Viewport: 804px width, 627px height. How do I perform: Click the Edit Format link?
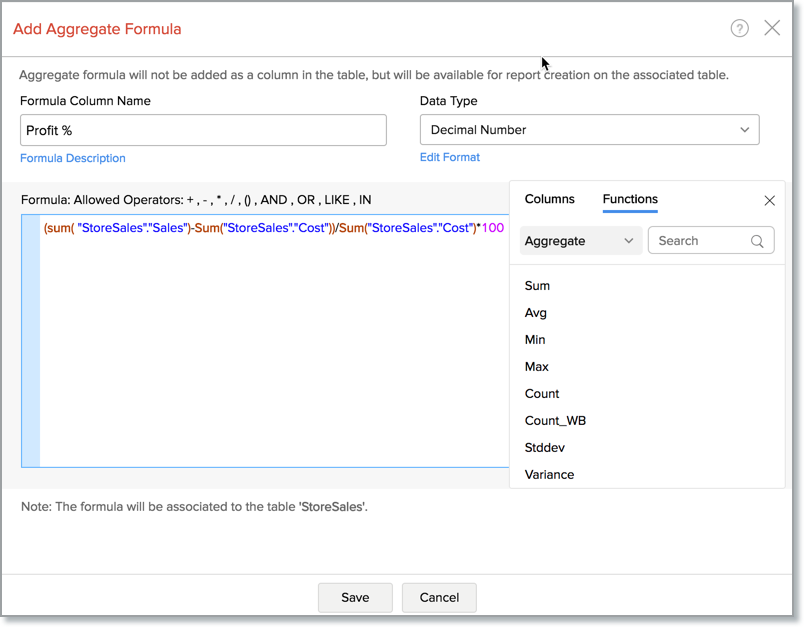pyautogui.click(x=450, y=157)
